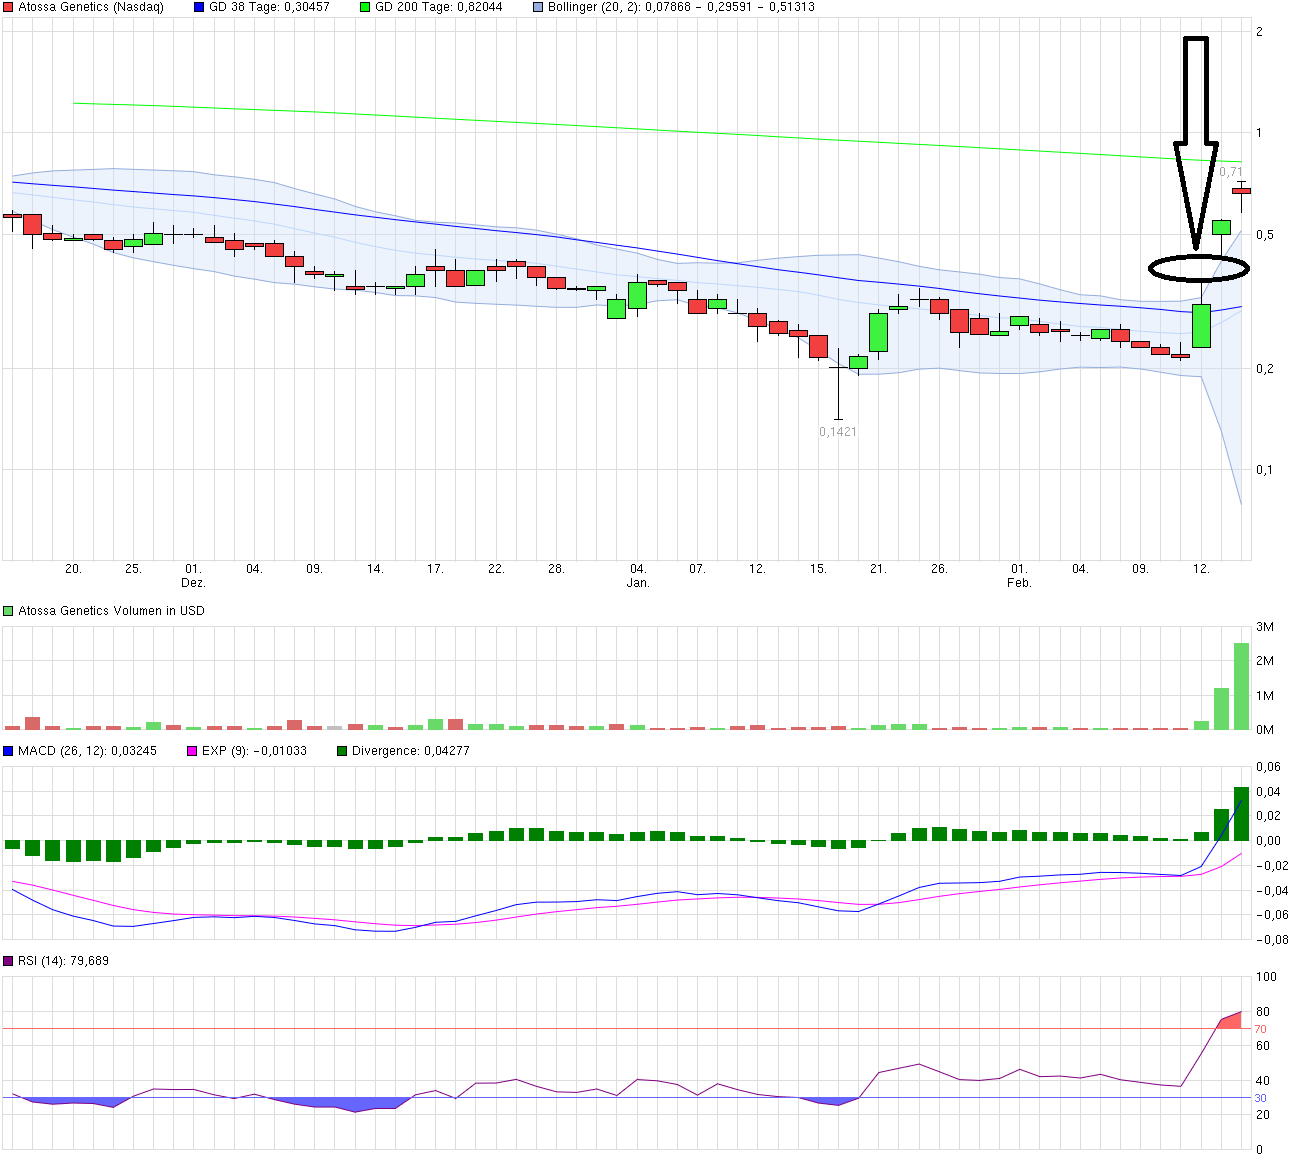Click the purple RSI (14) legend swatch
Viewport: 1305px width, 1163px height.
[9, 961]
